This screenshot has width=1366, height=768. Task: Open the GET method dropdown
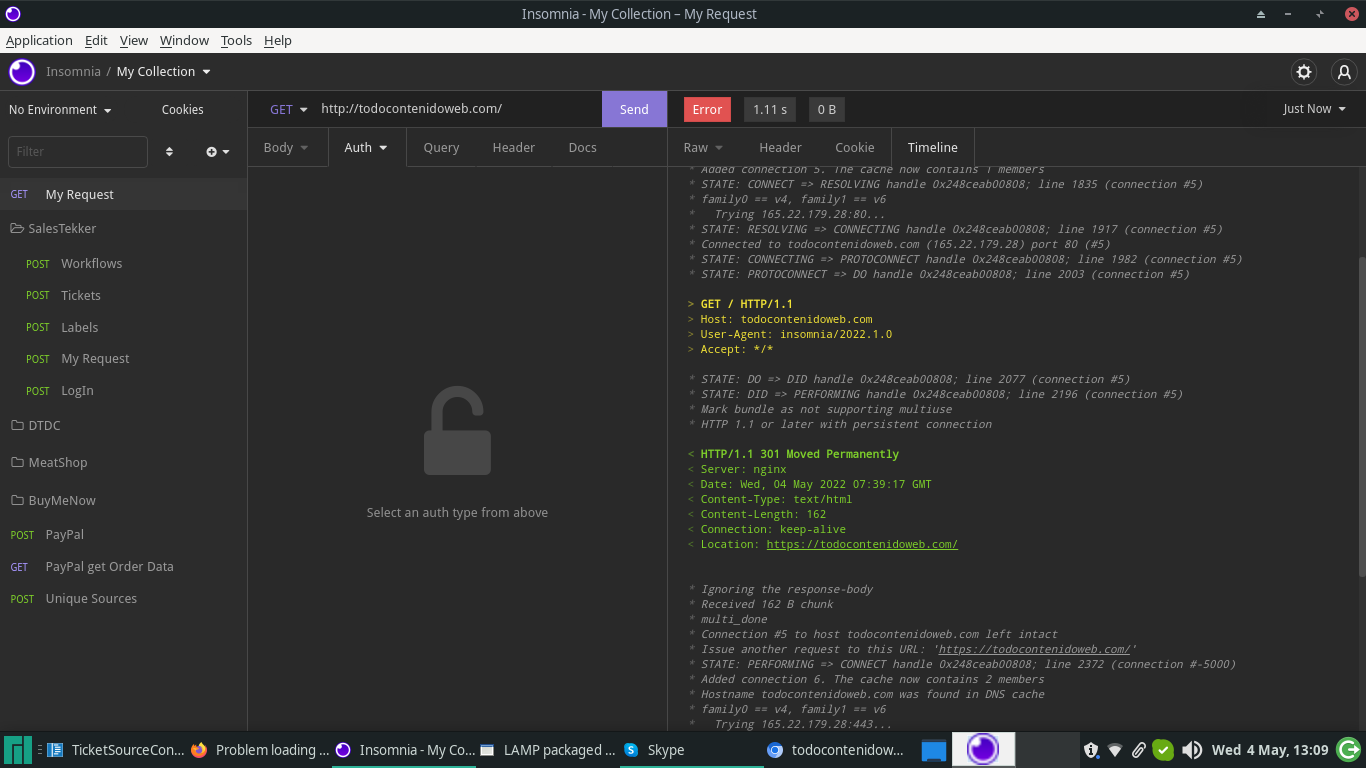coord(288,110)
